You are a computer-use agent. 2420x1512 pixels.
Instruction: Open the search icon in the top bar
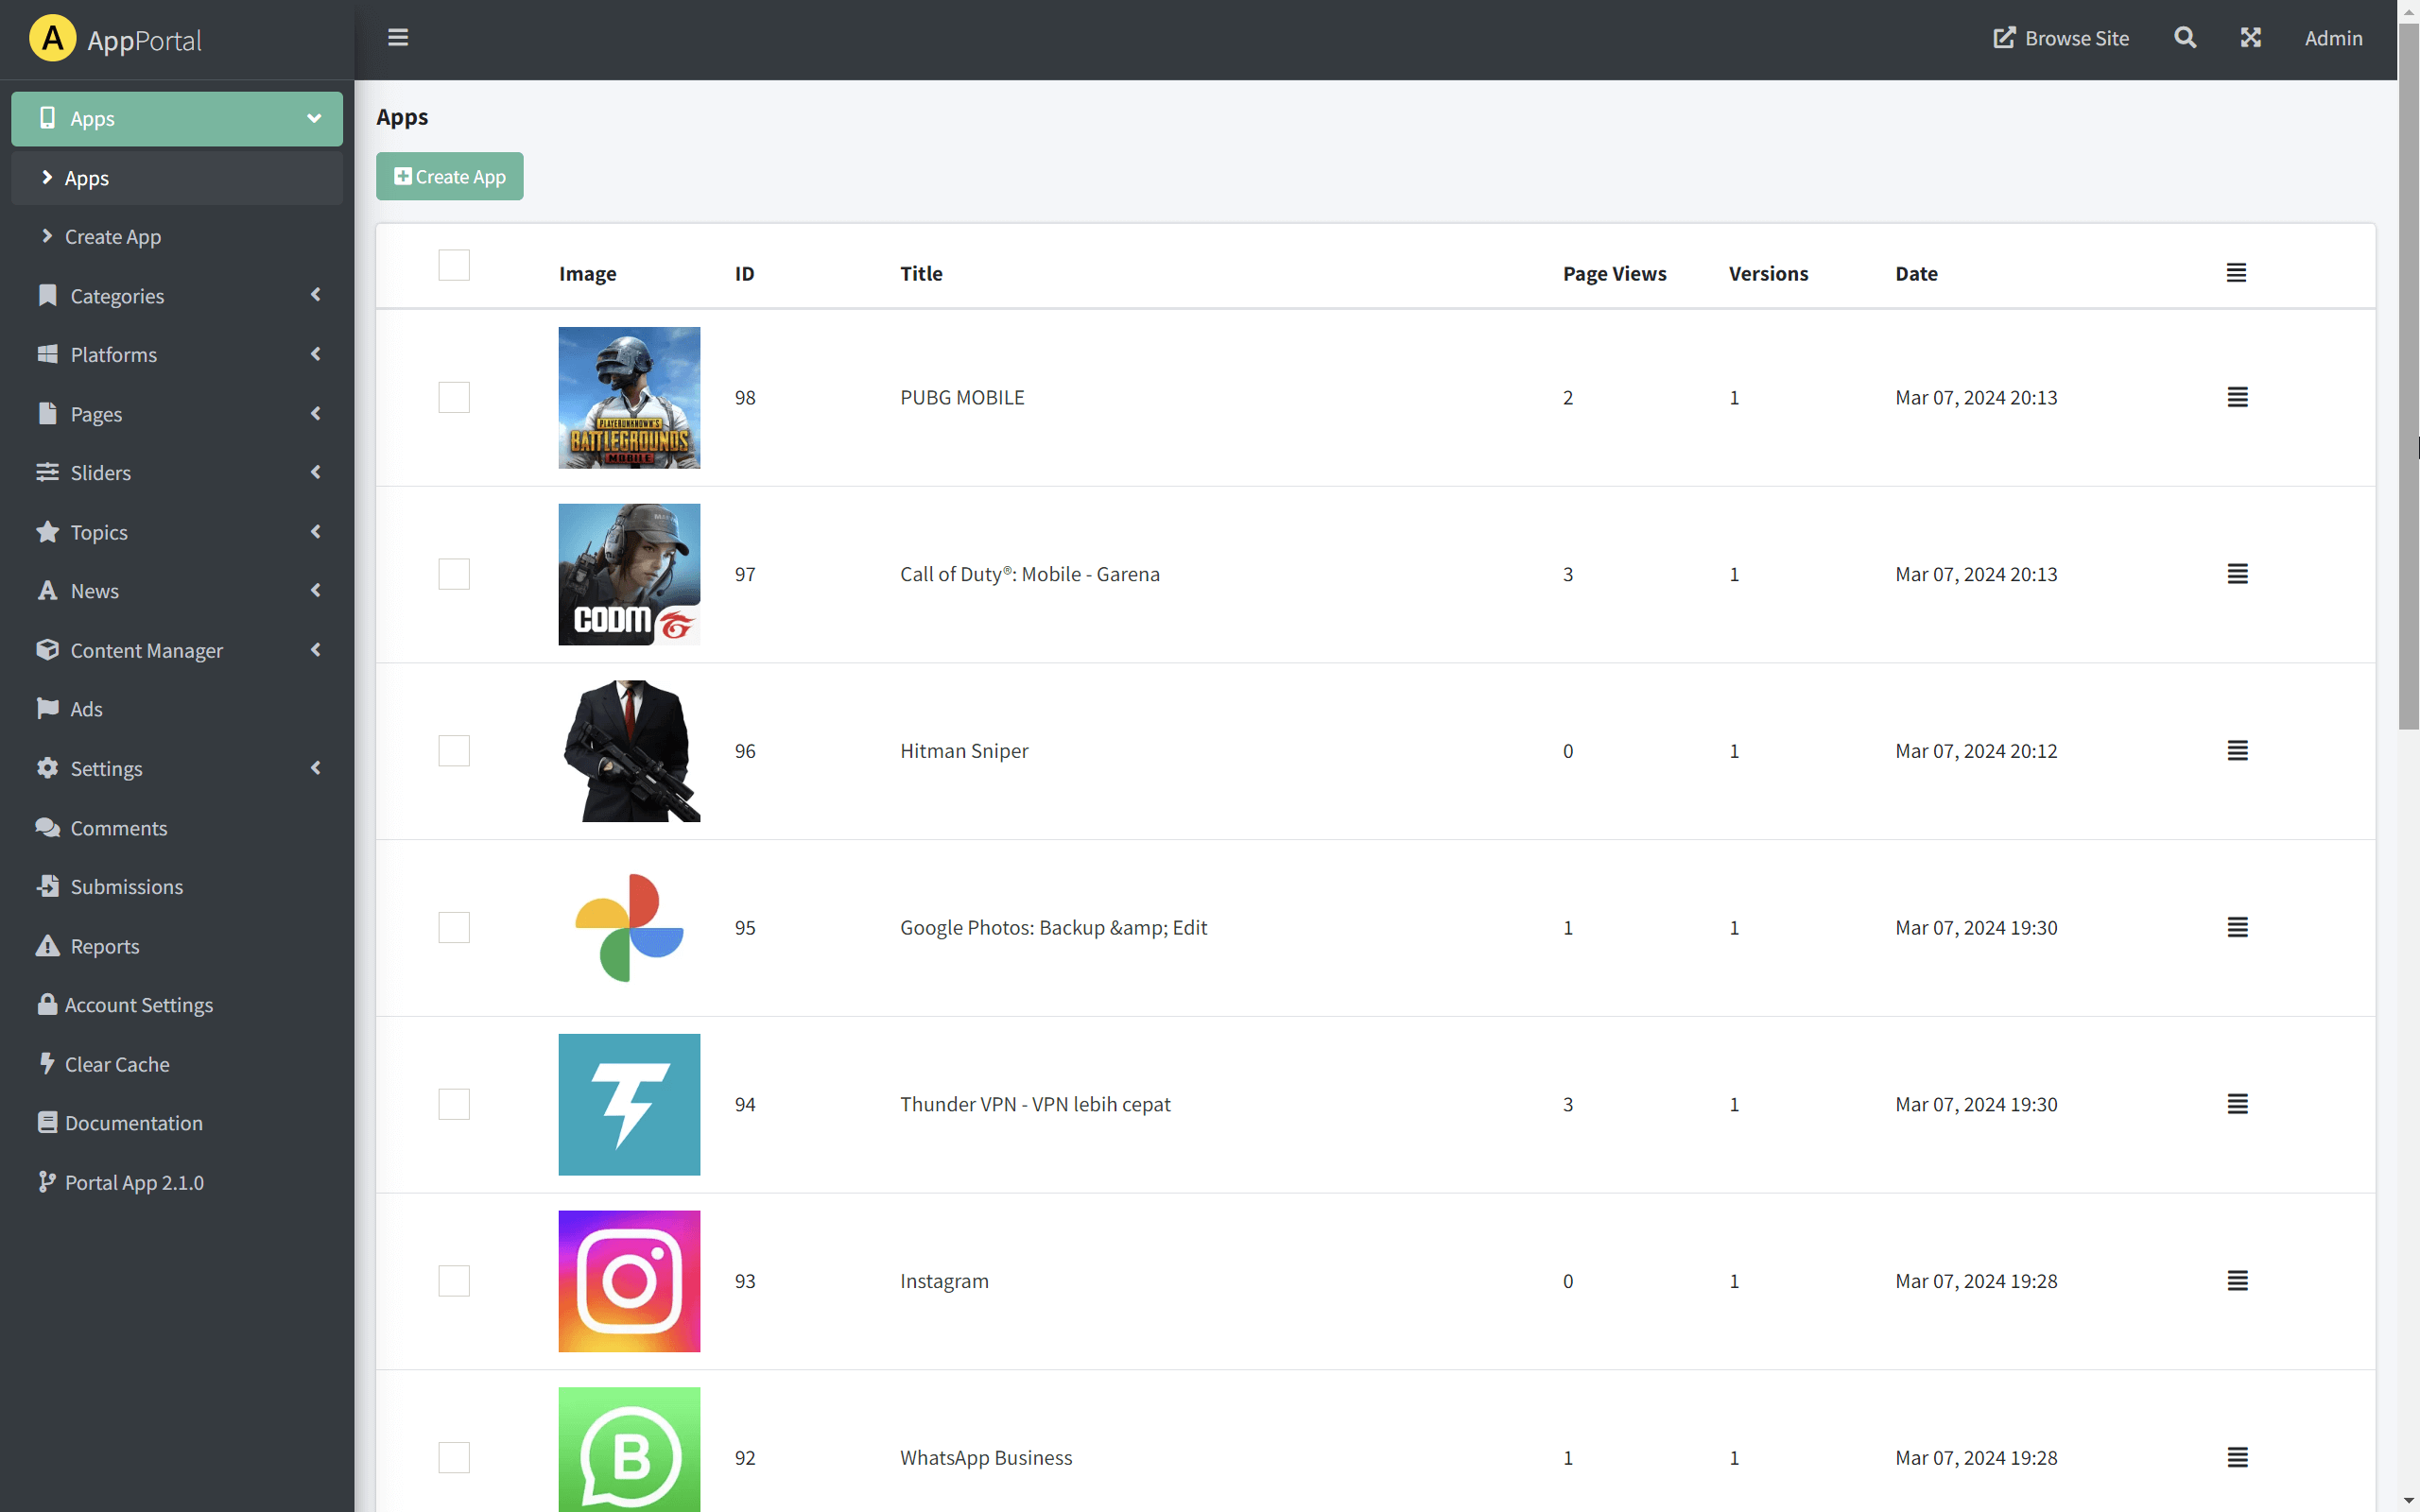click(2184, 37)
